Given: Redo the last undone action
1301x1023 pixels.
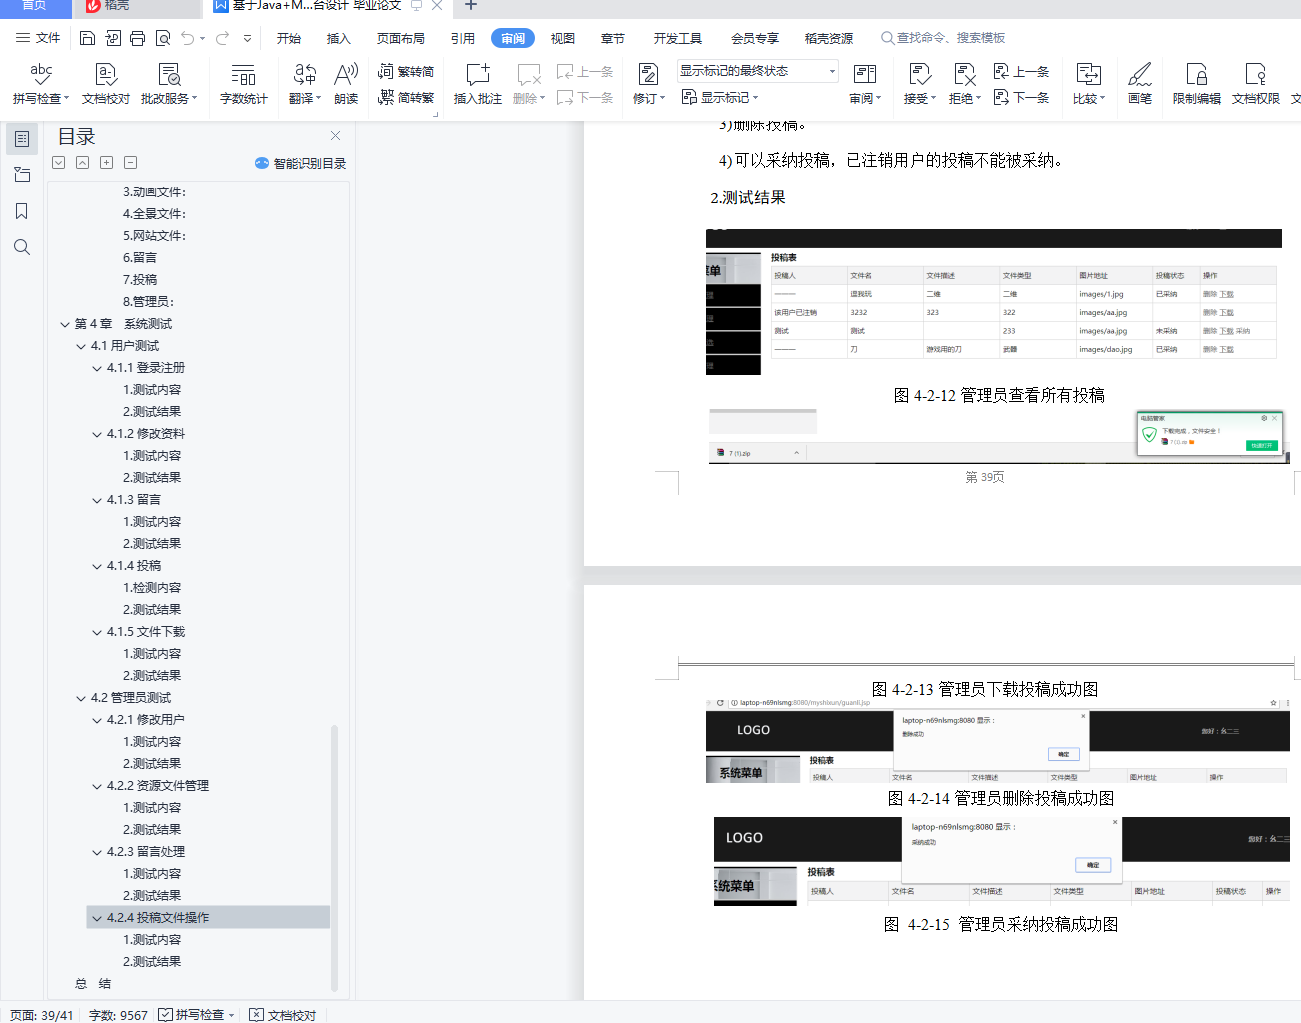Looking at the screenshot, I should pos(222,38).
